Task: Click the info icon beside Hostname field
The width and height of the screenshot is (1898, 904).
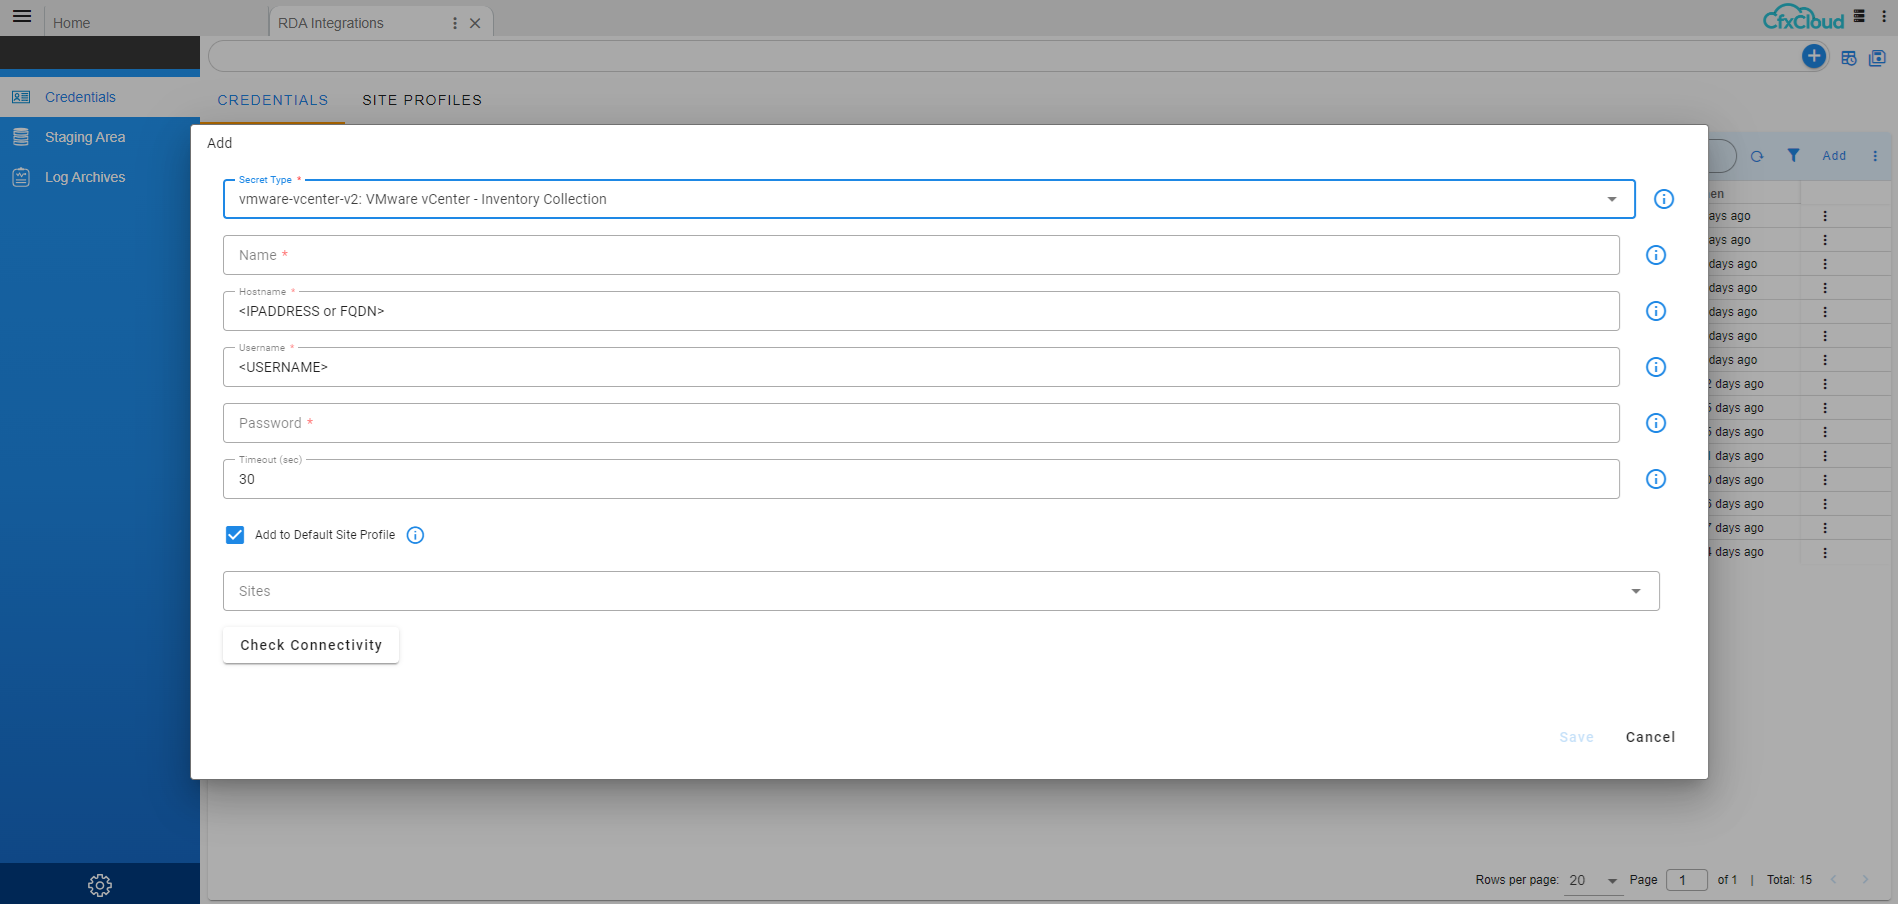Action: [1655, 311]
